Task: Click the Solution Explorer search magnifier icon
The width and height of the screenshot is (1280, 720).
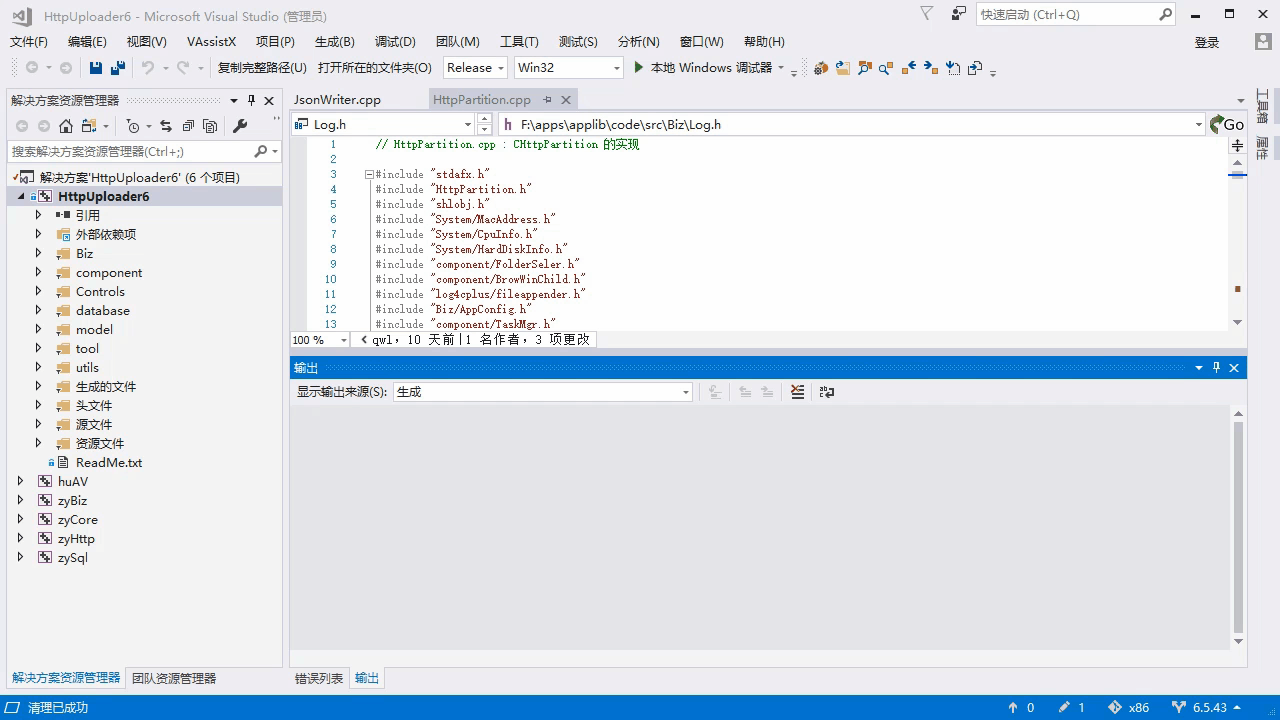Action: coord(261,151)
